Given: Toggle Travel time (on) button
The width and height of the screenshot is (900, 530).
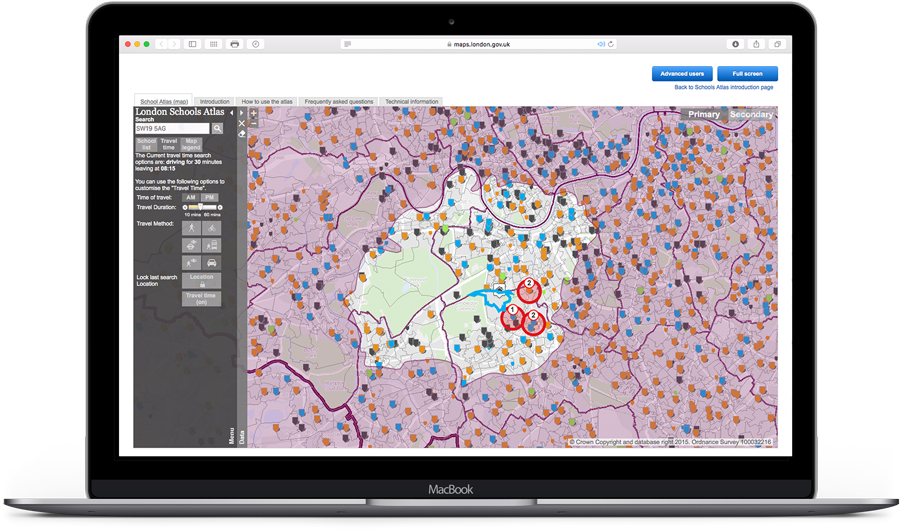Looking at the screenshot, I should coord(201,299).
